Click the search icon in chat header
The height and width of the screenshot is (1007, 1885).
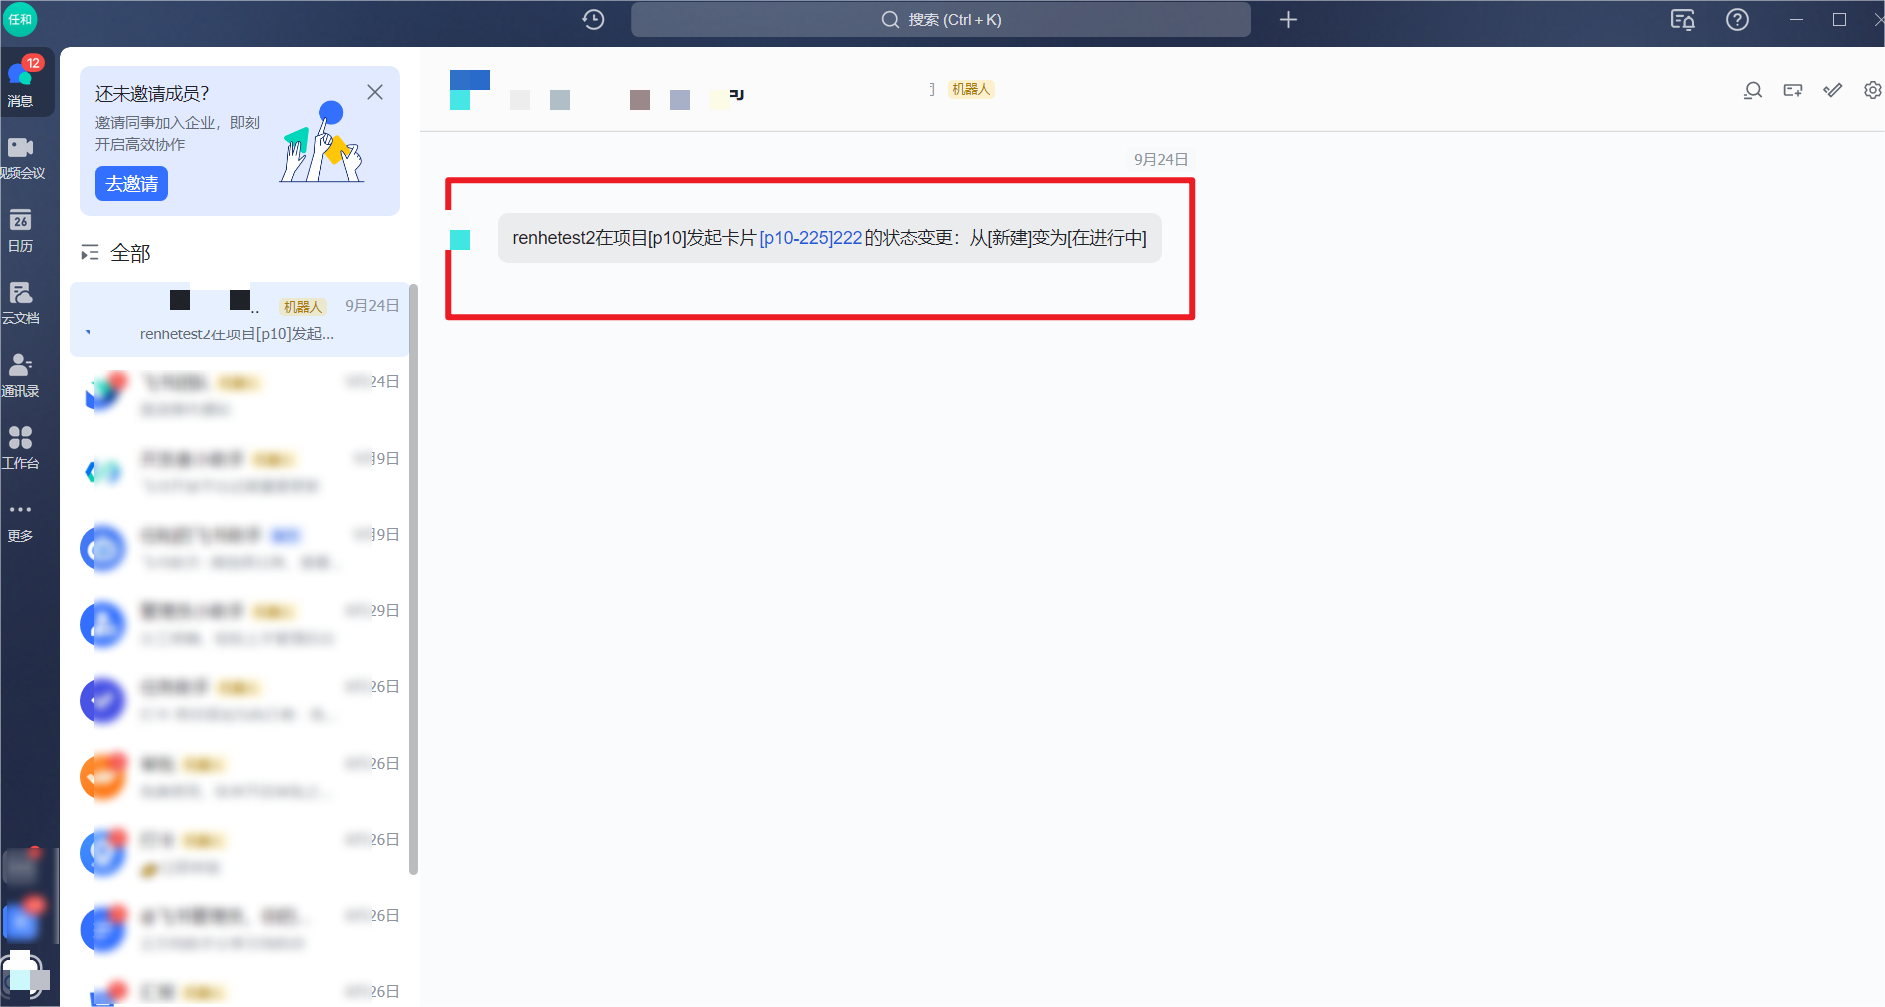pyautogui.click(x=1752, y=91)
